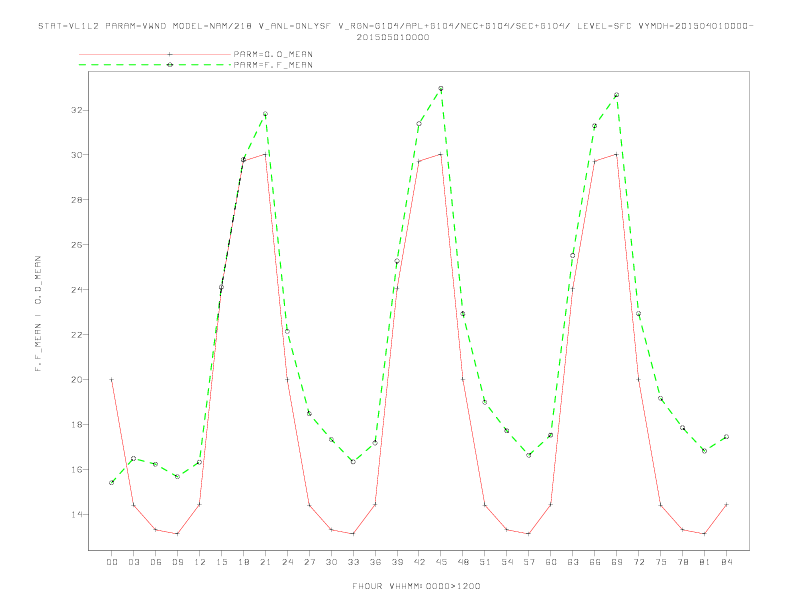Select the green dashed line legend sample

(155, 65)
